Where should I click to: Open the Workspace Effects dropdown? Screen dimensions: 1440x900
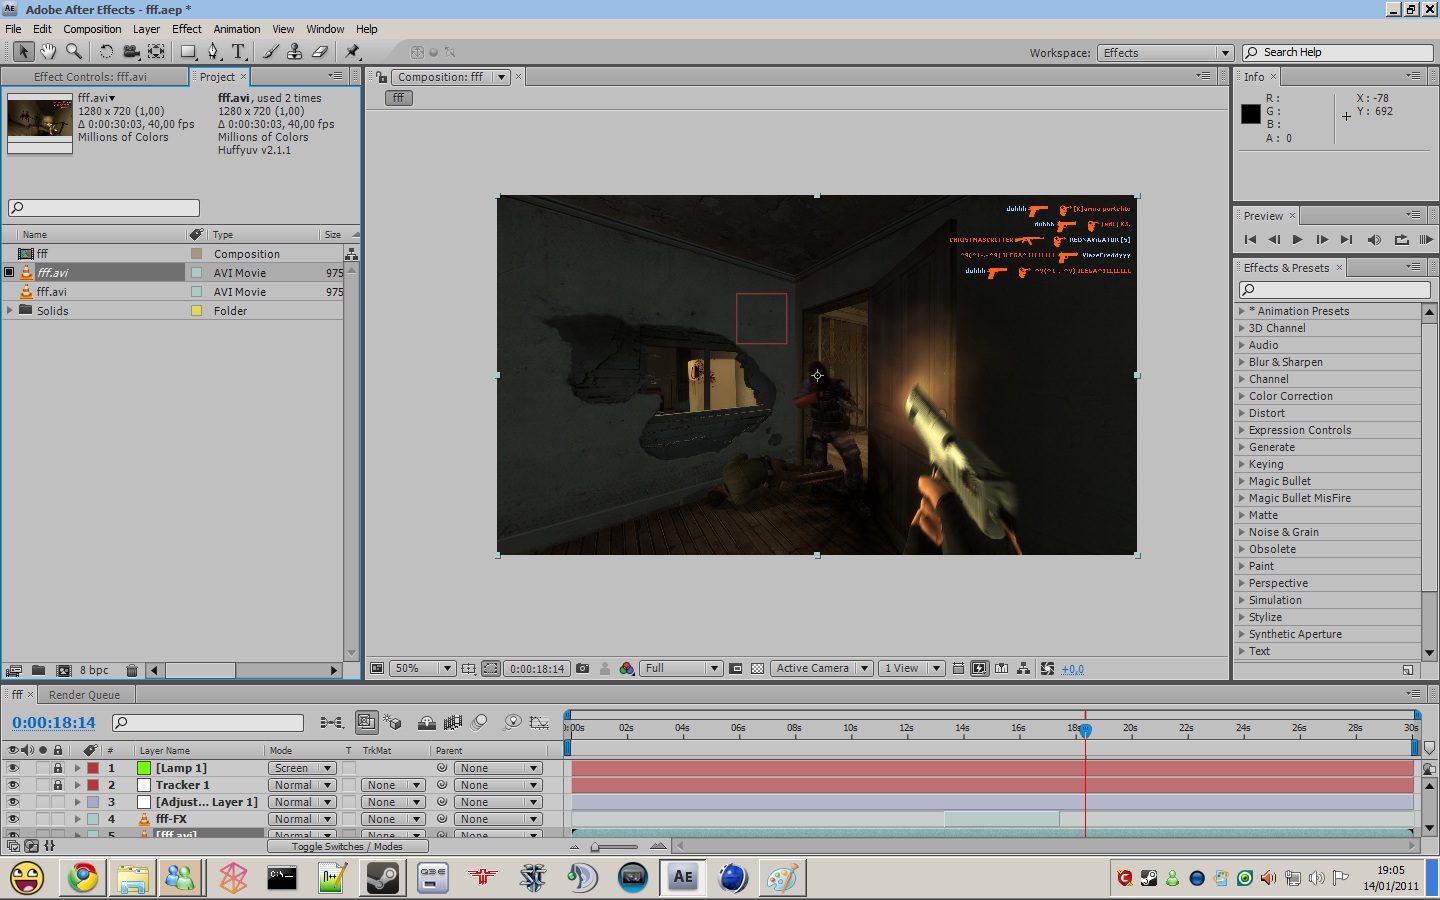click(x=1165, y=53)
